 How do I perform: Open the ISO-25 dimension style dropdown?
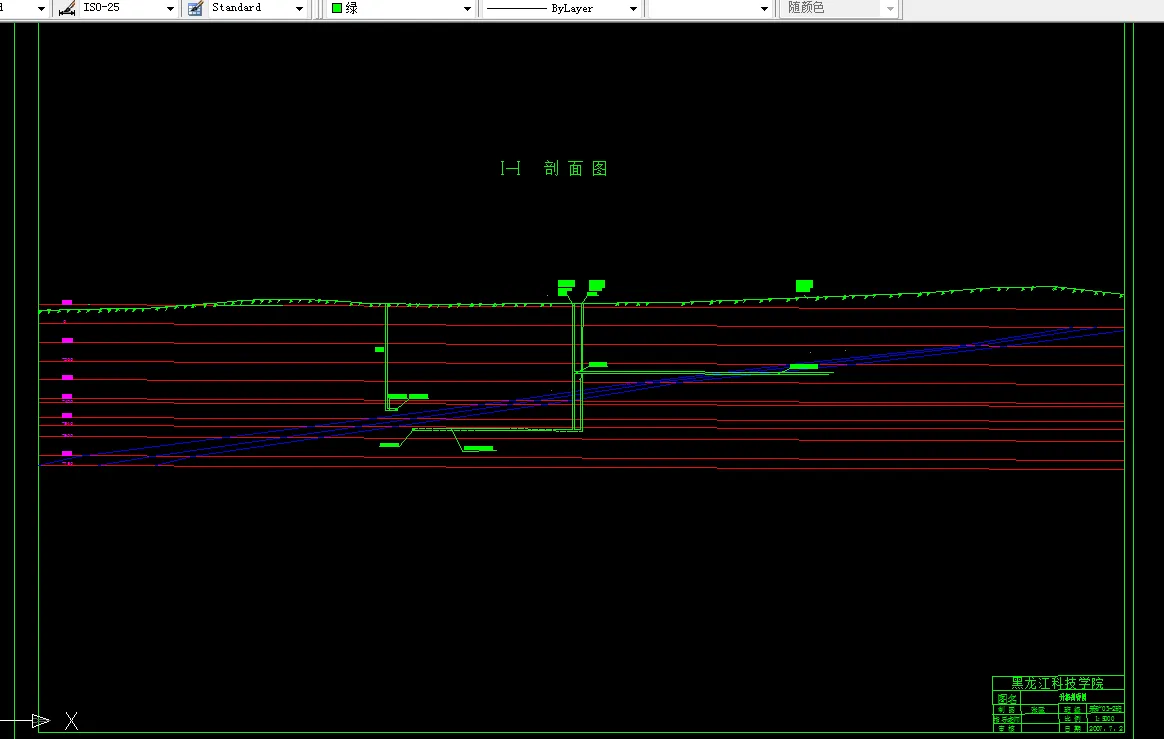(x=170, y=9)
